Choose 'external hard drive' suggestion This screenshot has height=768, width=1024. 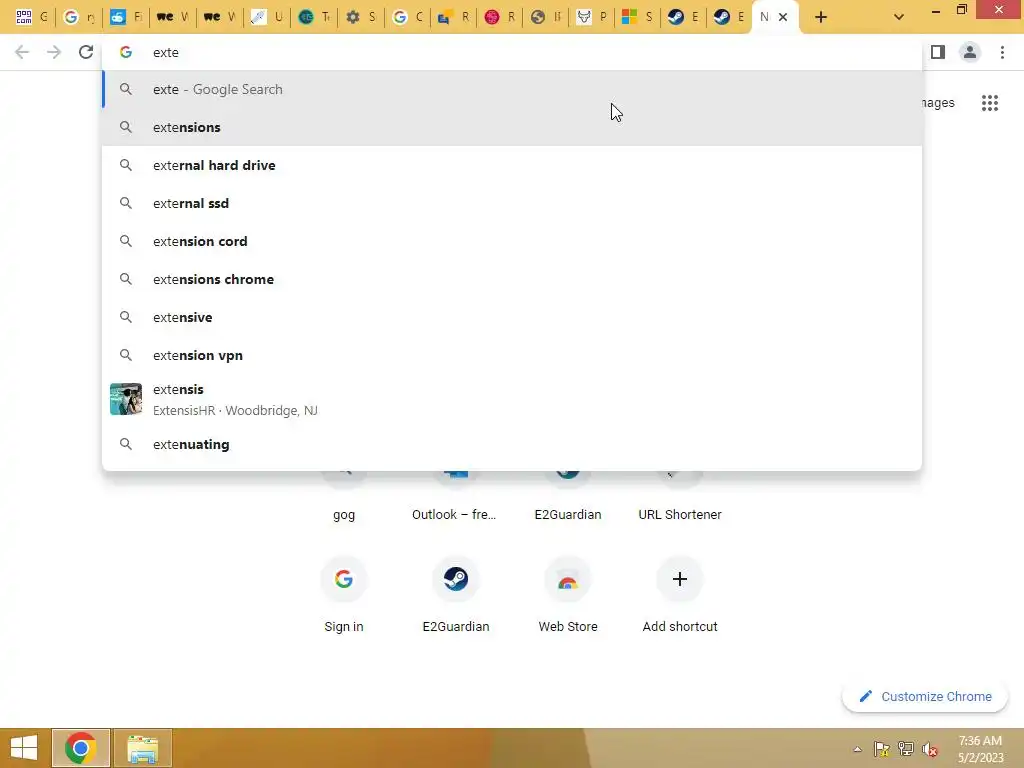[x=512, y=165]
